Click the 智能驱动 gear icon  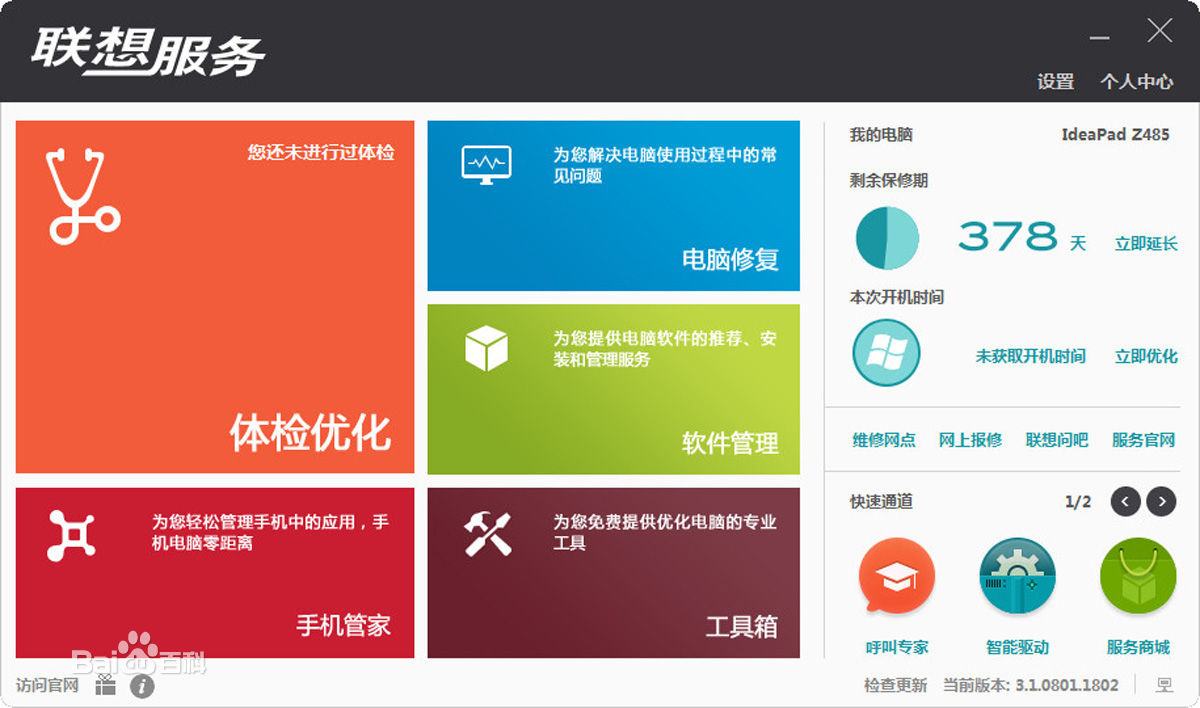pos(1018,576)
